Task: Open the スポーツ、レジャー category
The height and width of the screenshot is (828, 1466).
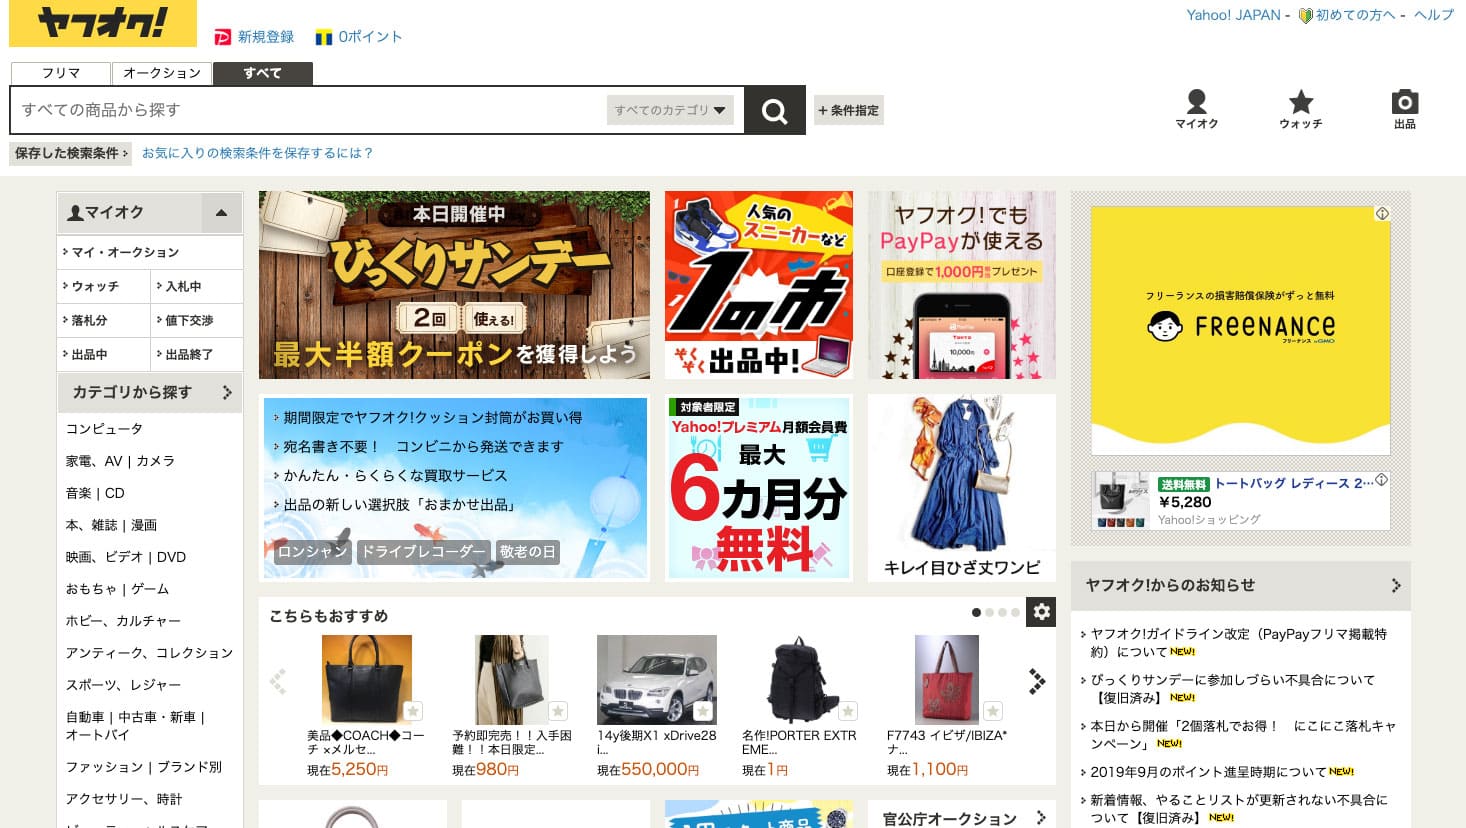Action: 124,685
